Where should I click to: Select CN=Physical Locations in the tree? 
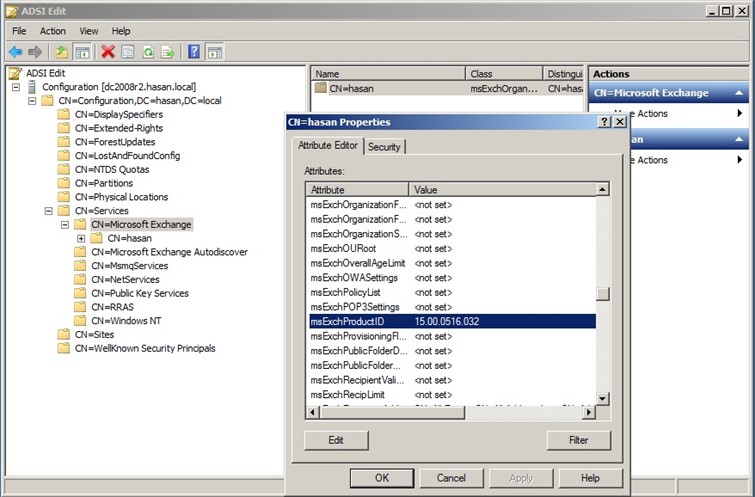point(122,197)
